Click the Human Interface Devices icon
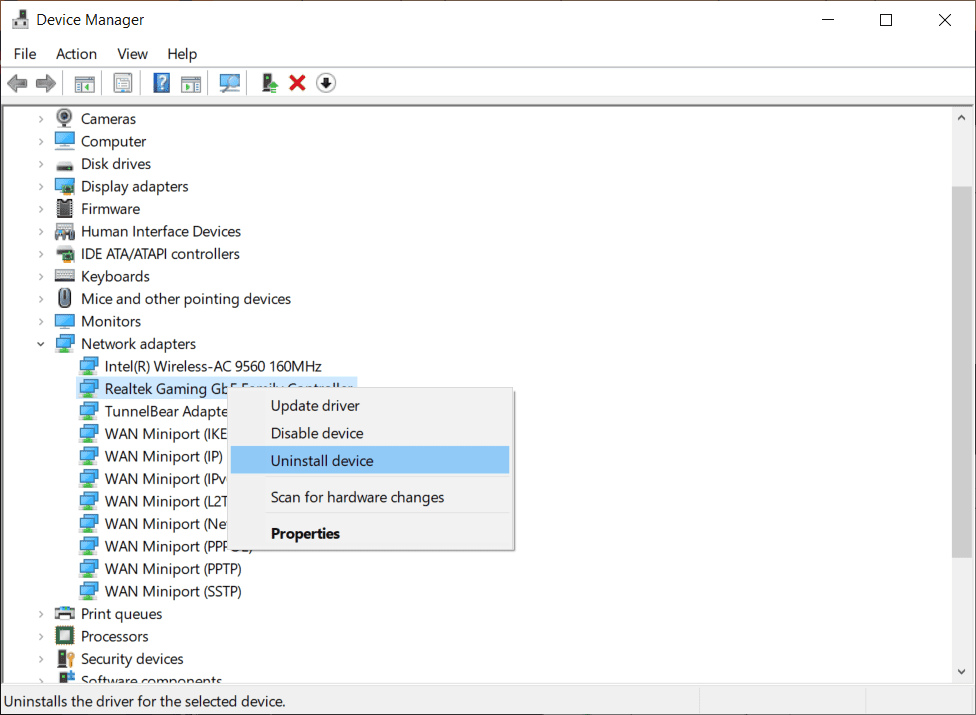Screen dimensions: 976x715 65,231
